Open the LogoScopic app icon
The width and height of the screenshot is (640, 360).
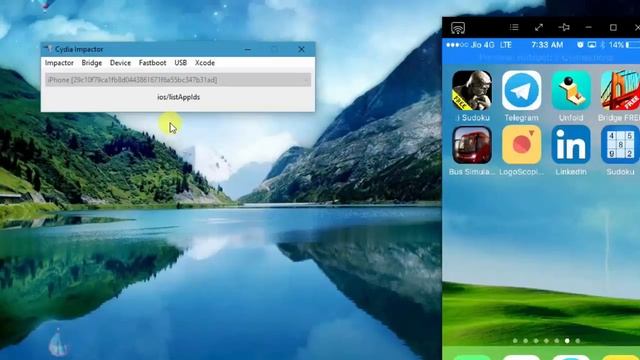click(x=521, y=145)
